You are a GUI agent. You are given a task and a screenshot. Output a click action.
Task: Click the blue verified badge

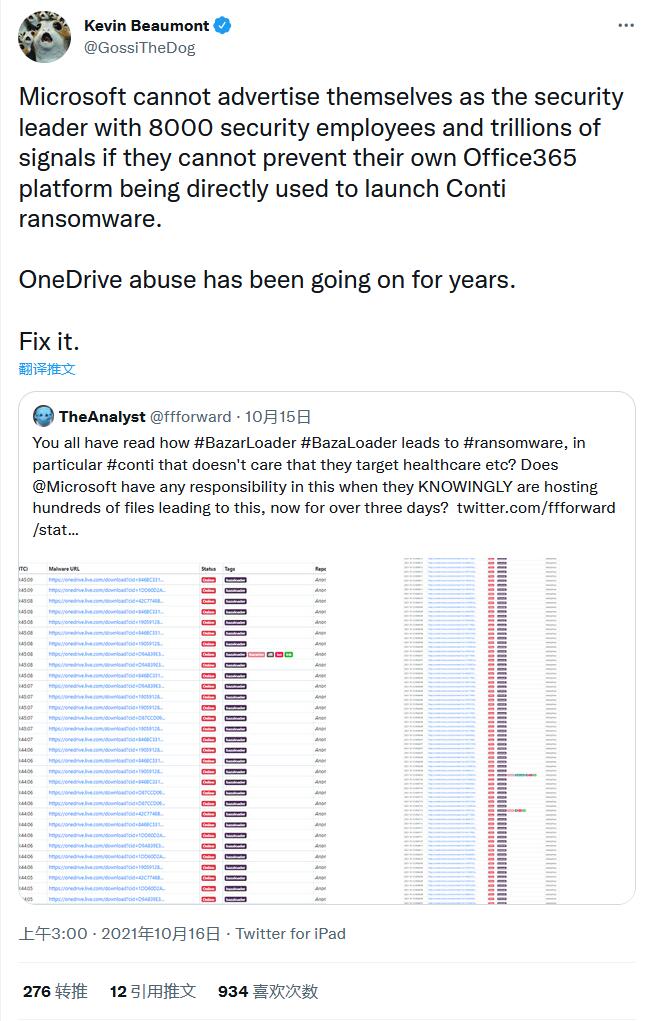coord(223,26)
